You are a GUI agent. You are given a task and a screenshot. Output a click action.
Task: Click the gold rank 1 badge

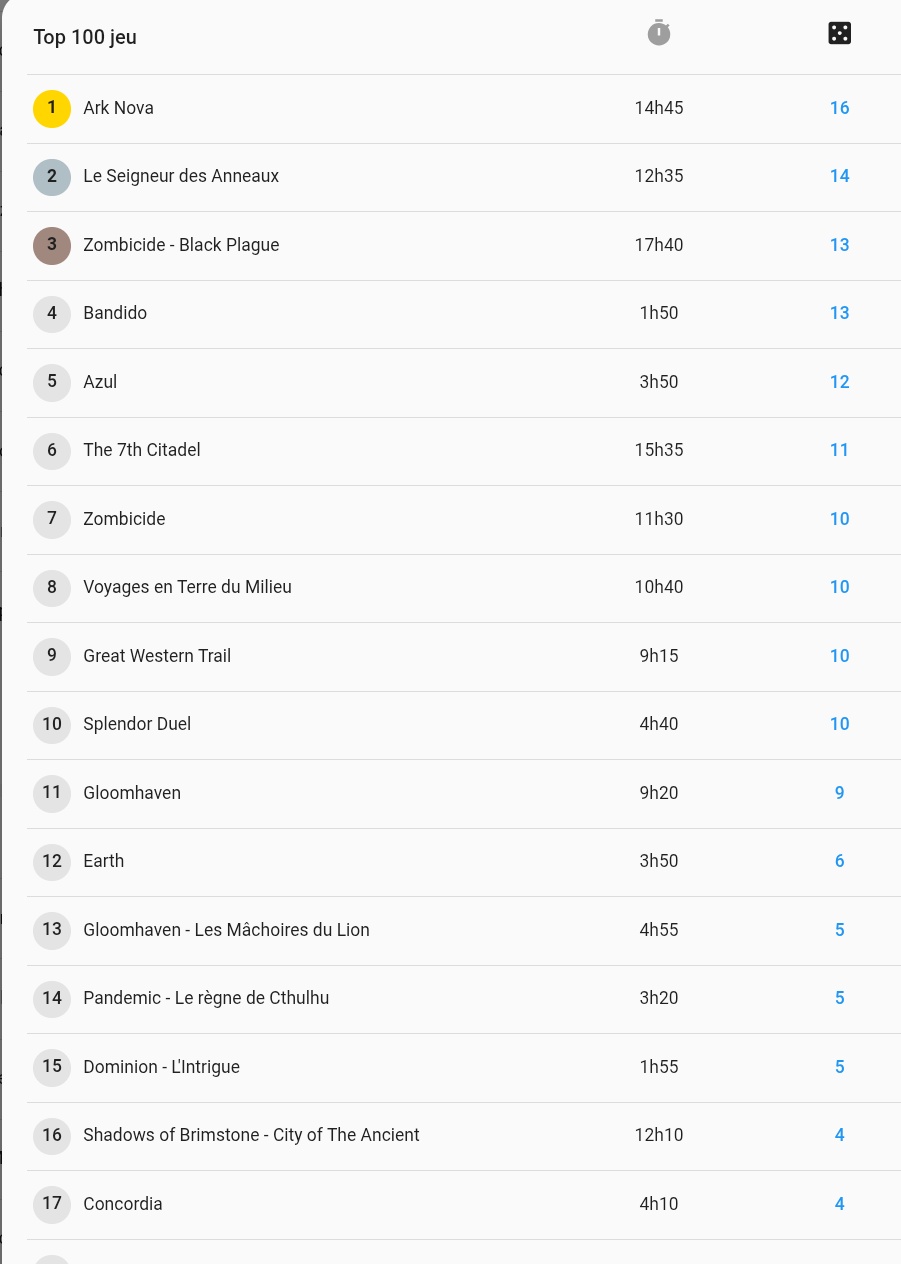pyautogui.click(x=52, y=108)
